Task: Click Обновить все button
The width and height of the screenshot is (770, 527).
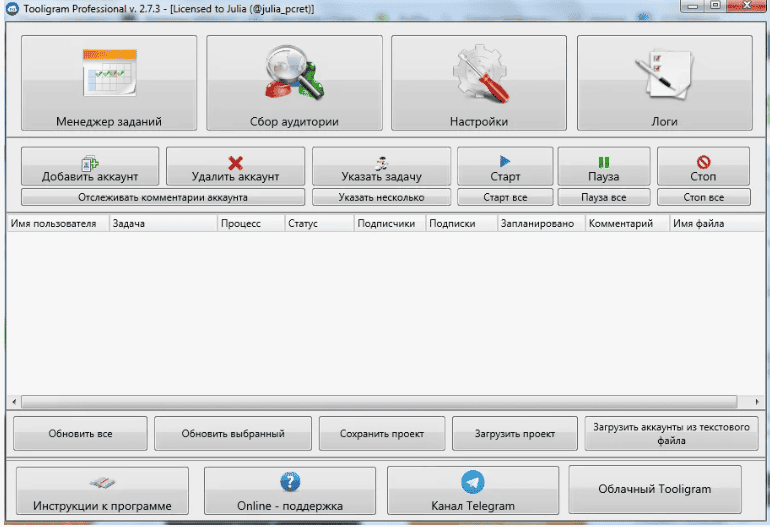Action: click(81, 434)
